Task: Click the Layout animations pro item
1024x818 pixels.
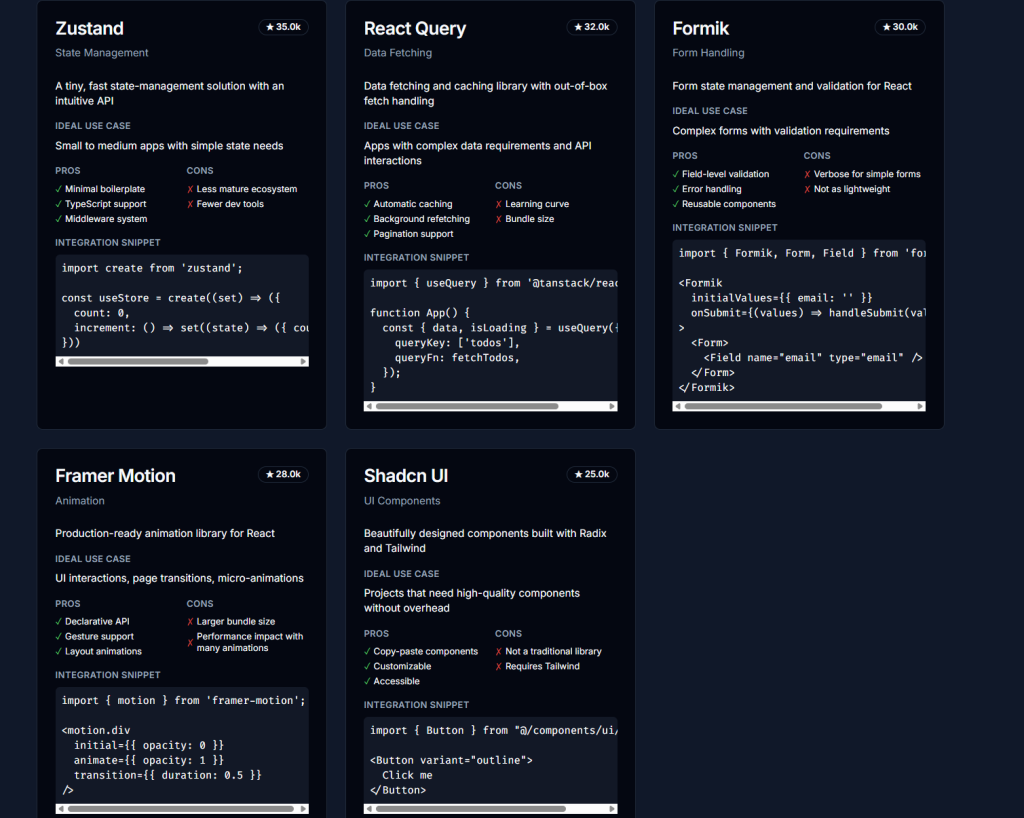Action: [99, 652]
